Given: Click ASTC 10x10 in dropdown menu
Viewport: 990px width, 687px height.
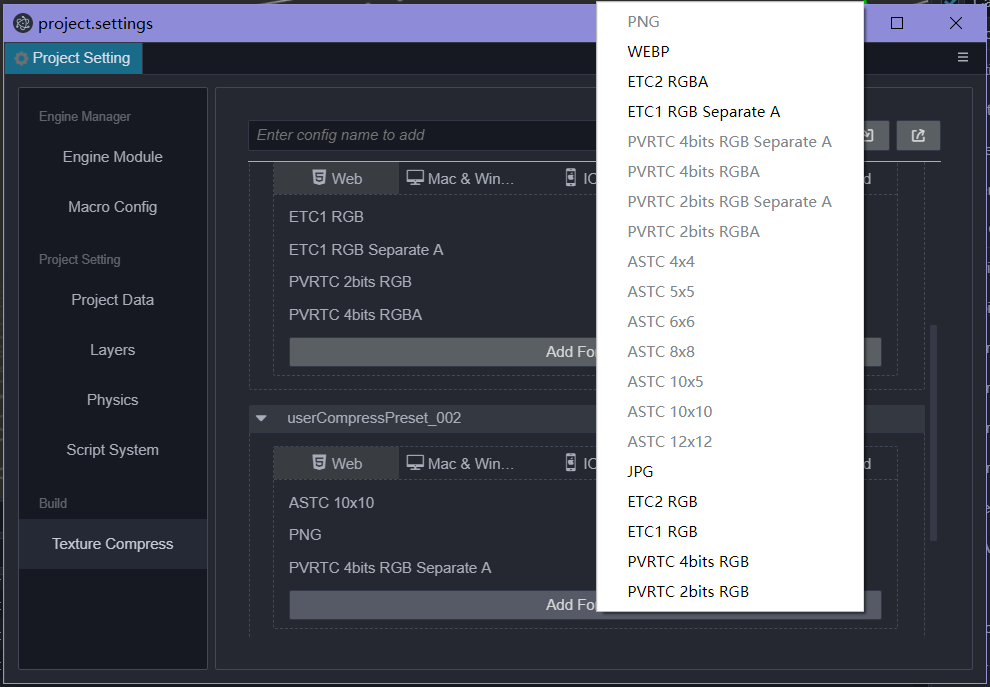Looking at the screenshot, I should click(730, 412).
